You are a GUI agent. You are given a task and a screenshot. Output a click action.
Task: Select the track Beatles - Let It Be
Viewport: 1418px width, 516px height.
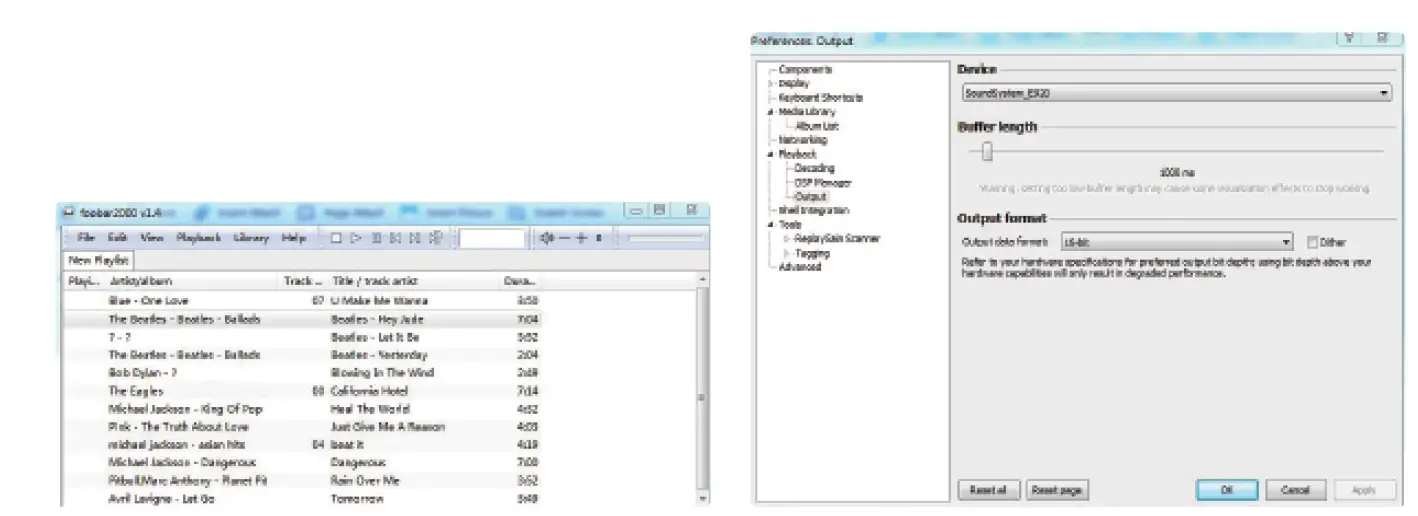point(375,337)
